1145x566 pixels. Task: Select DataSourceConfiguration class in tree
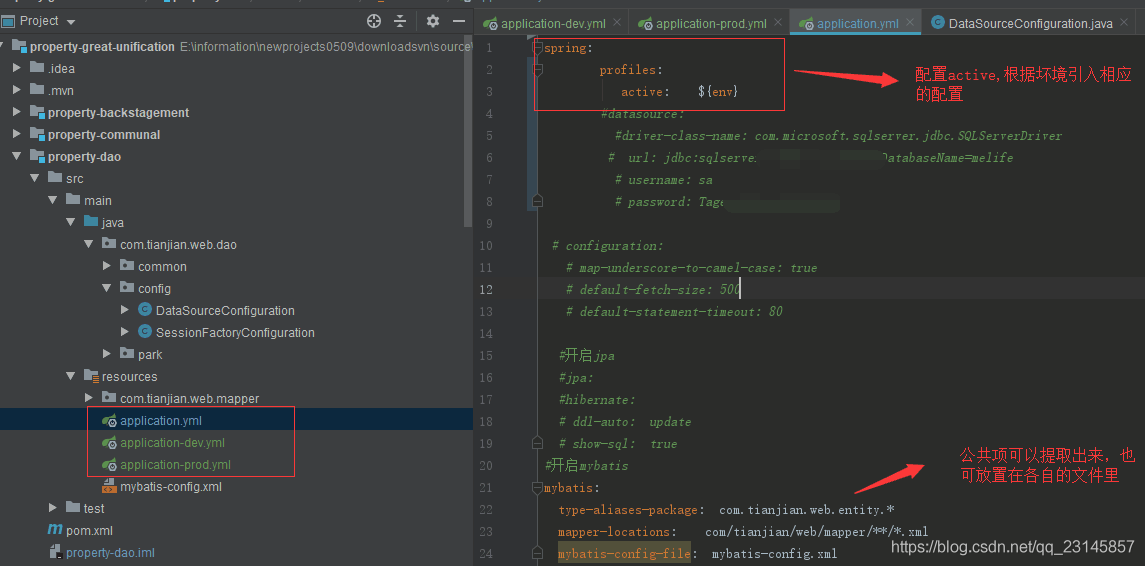pos(225,310)
